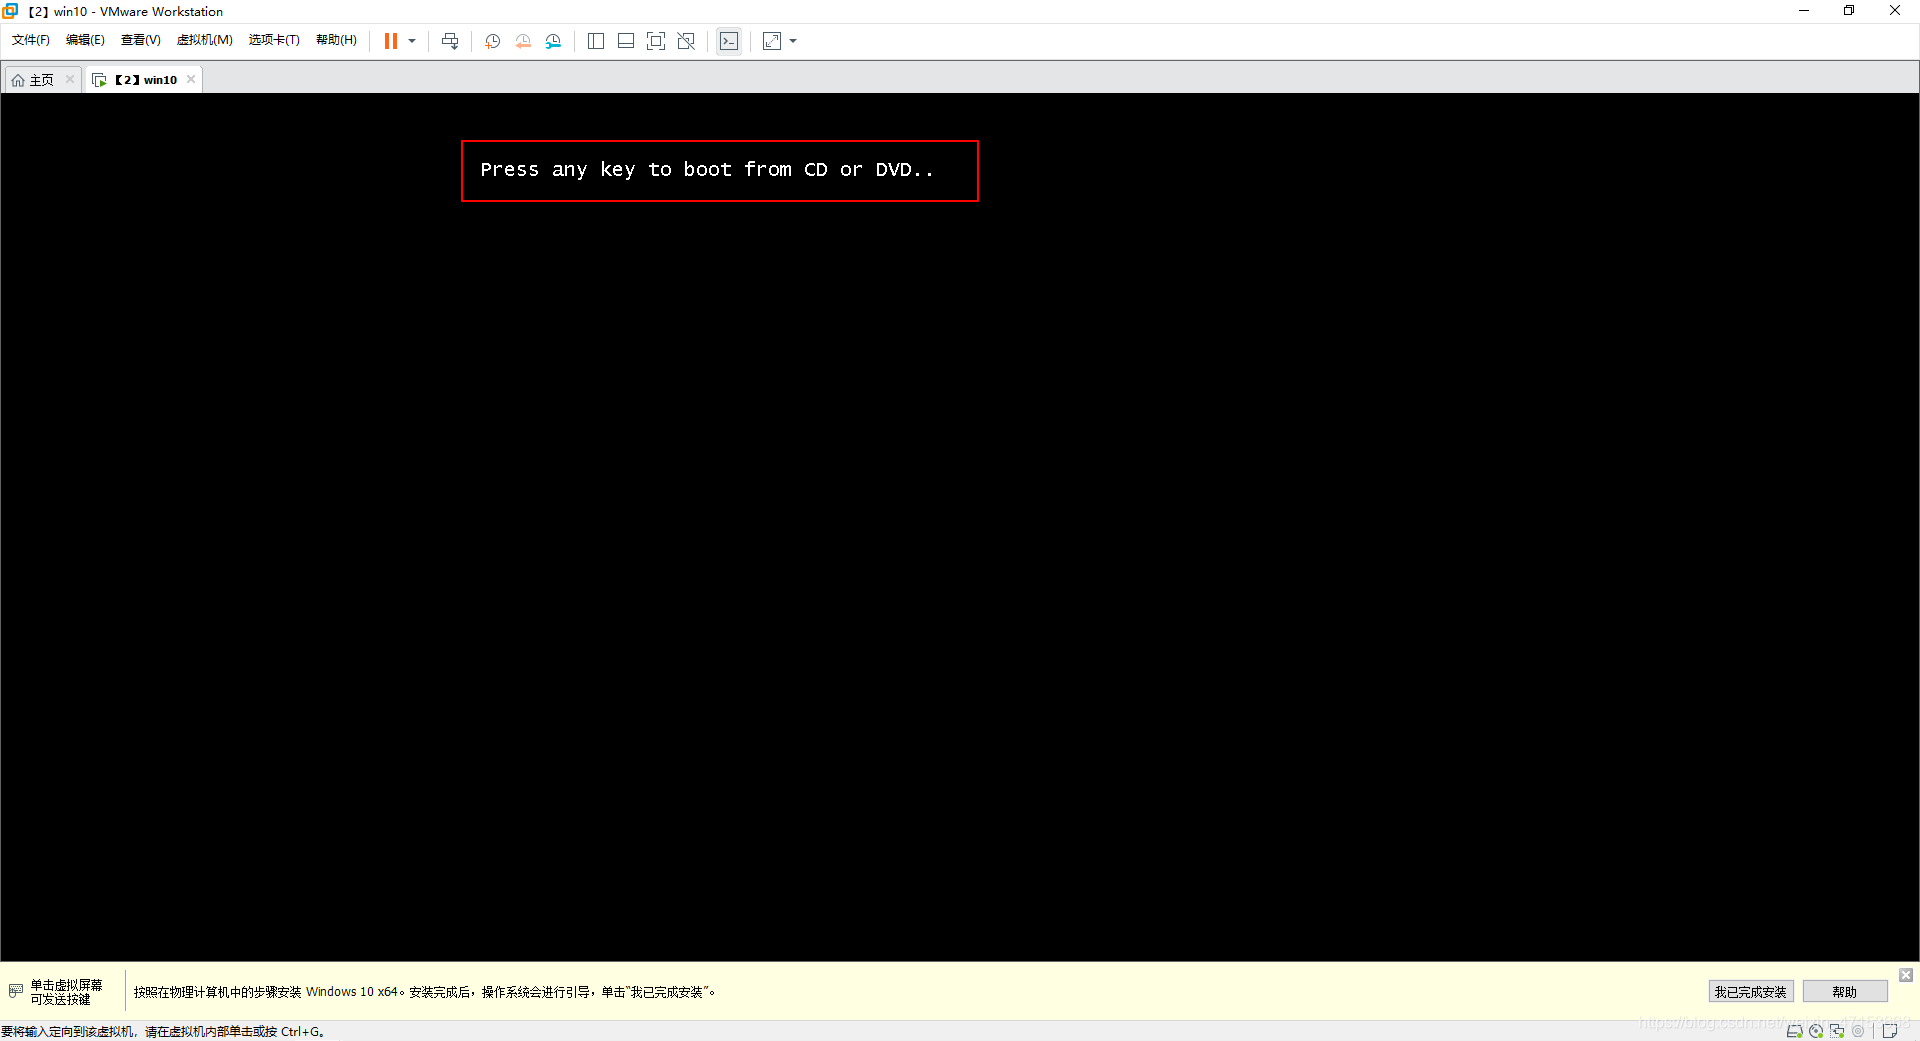Toggle Unity mode icon
This screenshot has height=1041, width=1920.
tap(686, 41)
